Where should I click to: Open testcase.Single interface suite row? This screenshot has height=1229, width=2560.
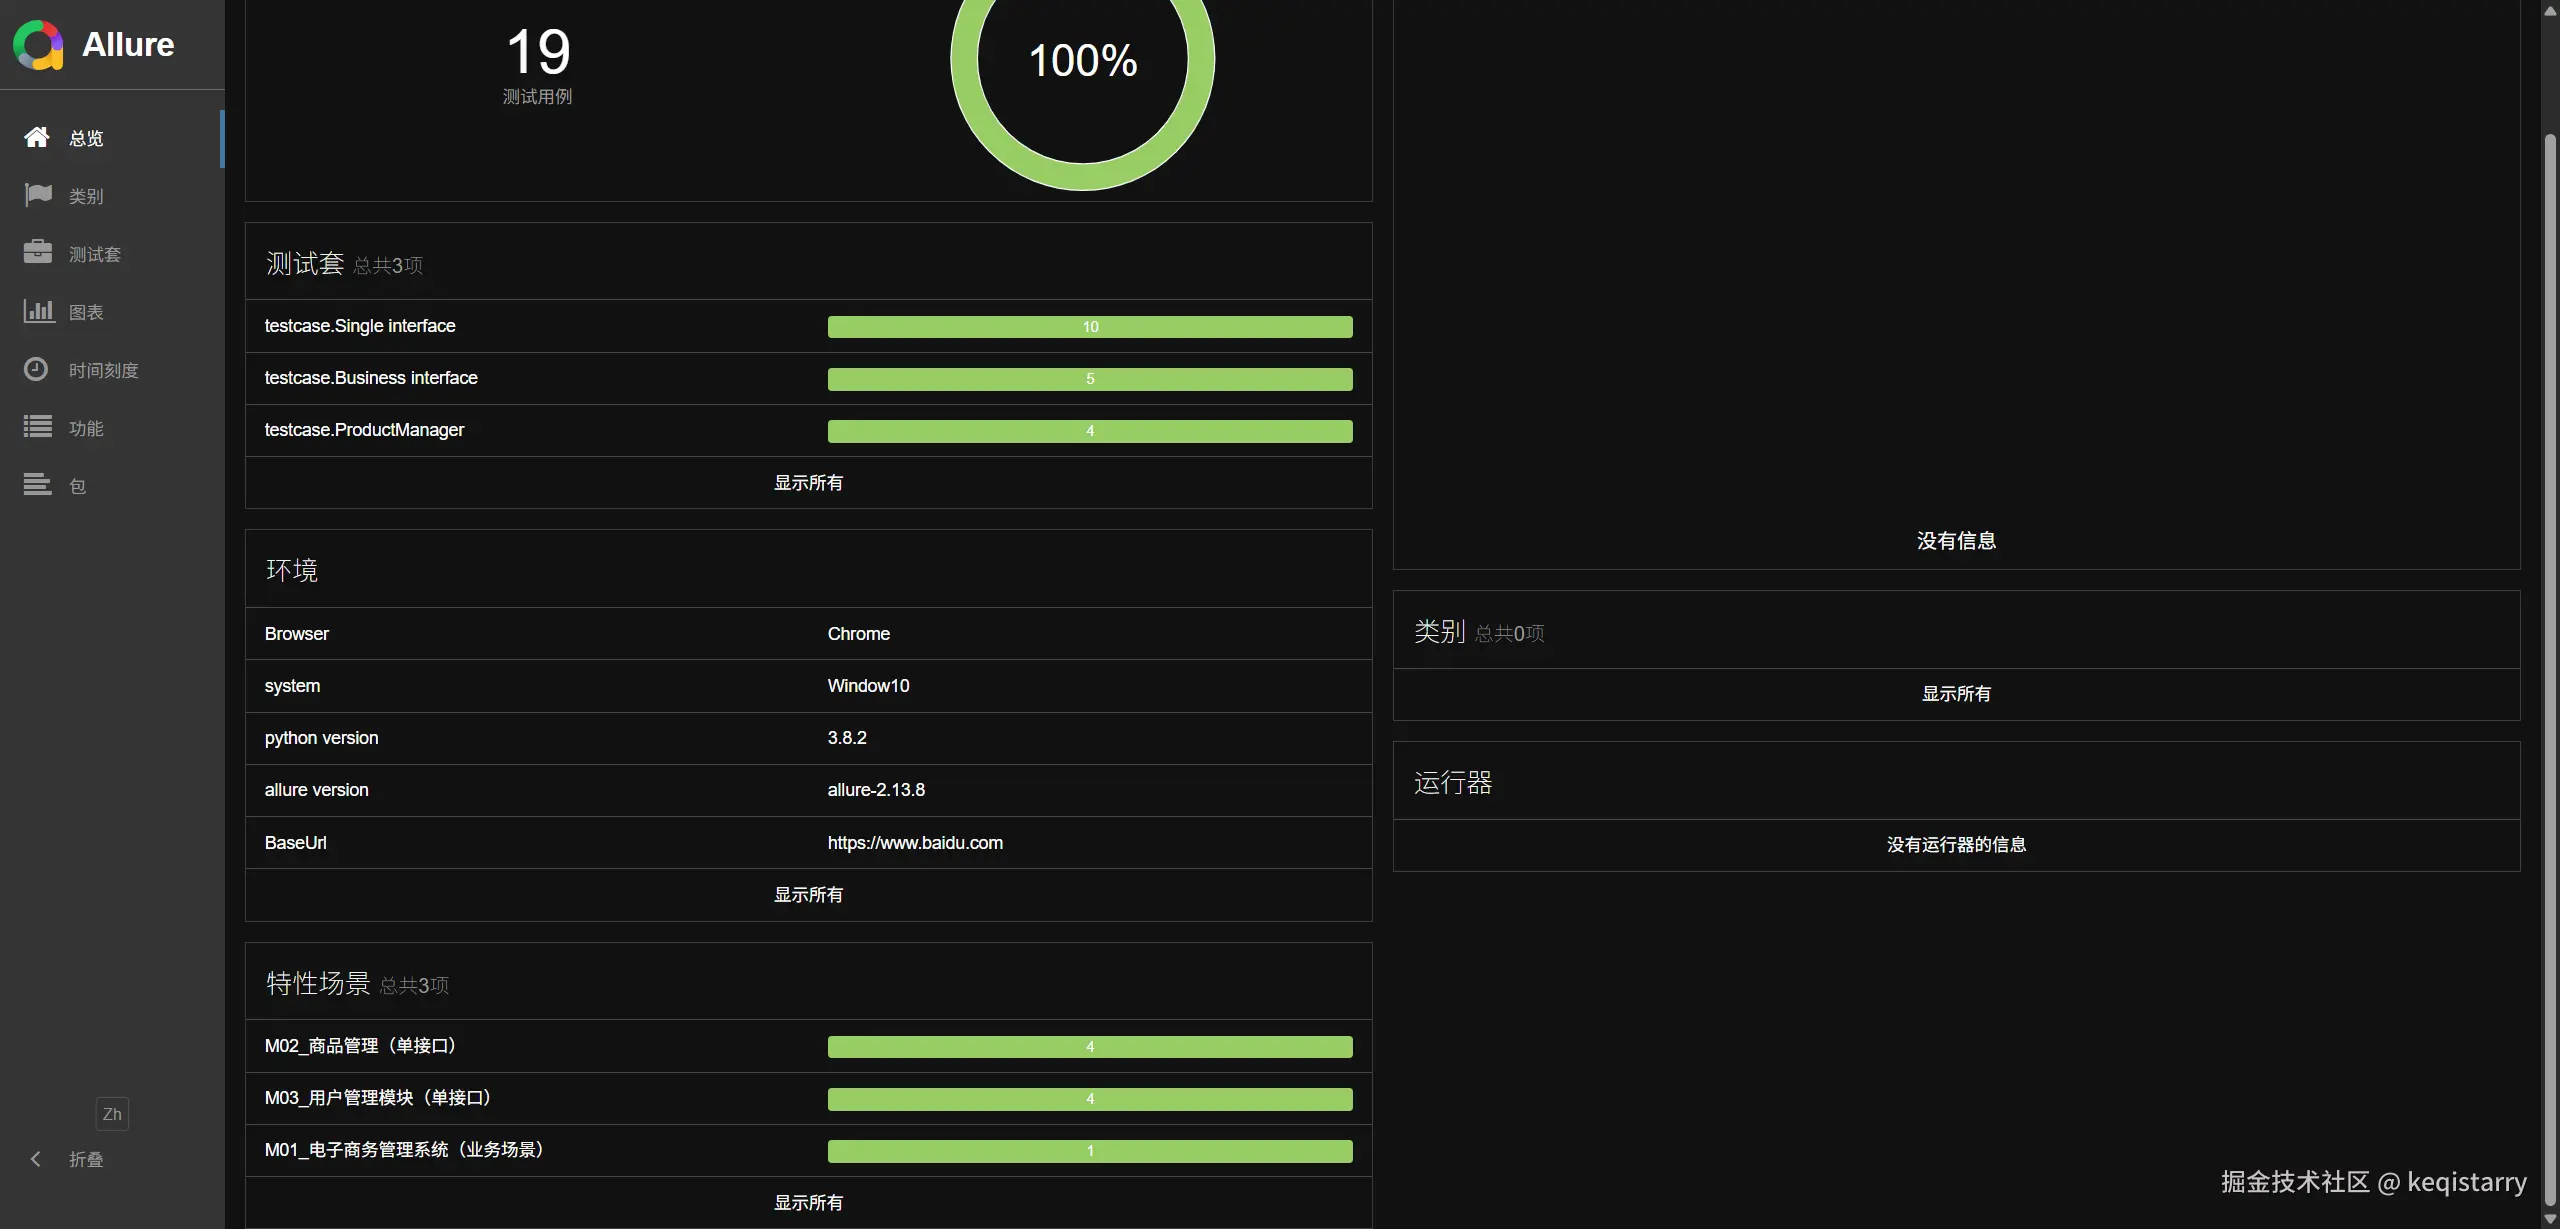click(360, 326)
